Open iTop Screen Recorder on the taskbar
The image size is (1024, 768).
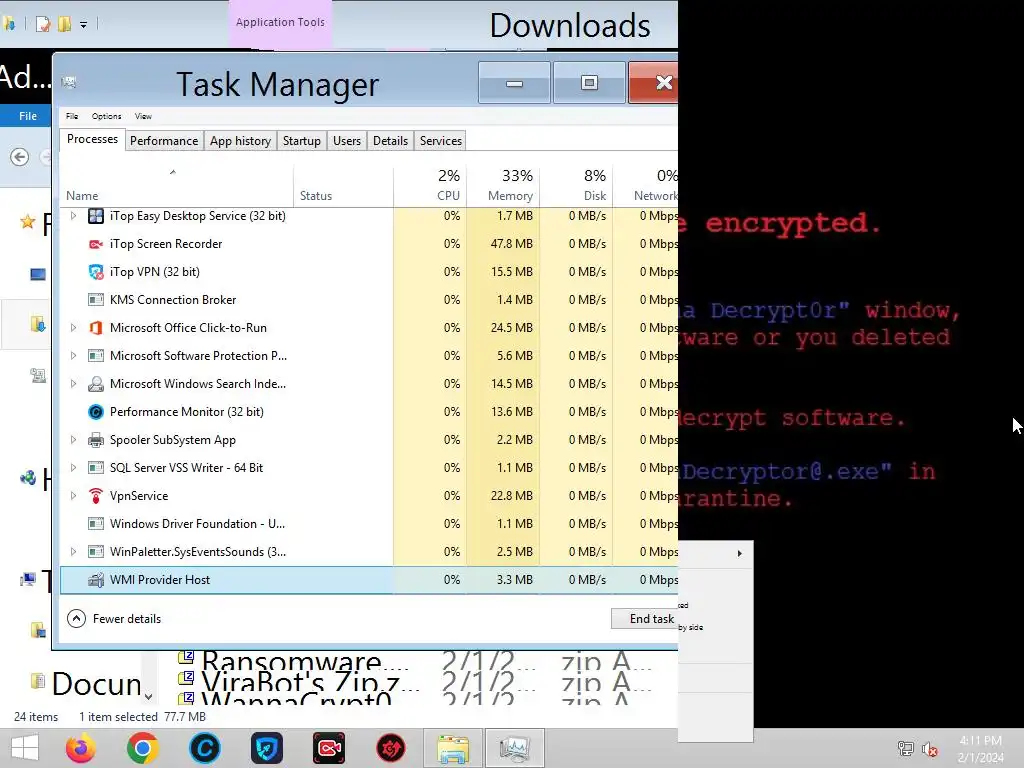click(328, 748)
